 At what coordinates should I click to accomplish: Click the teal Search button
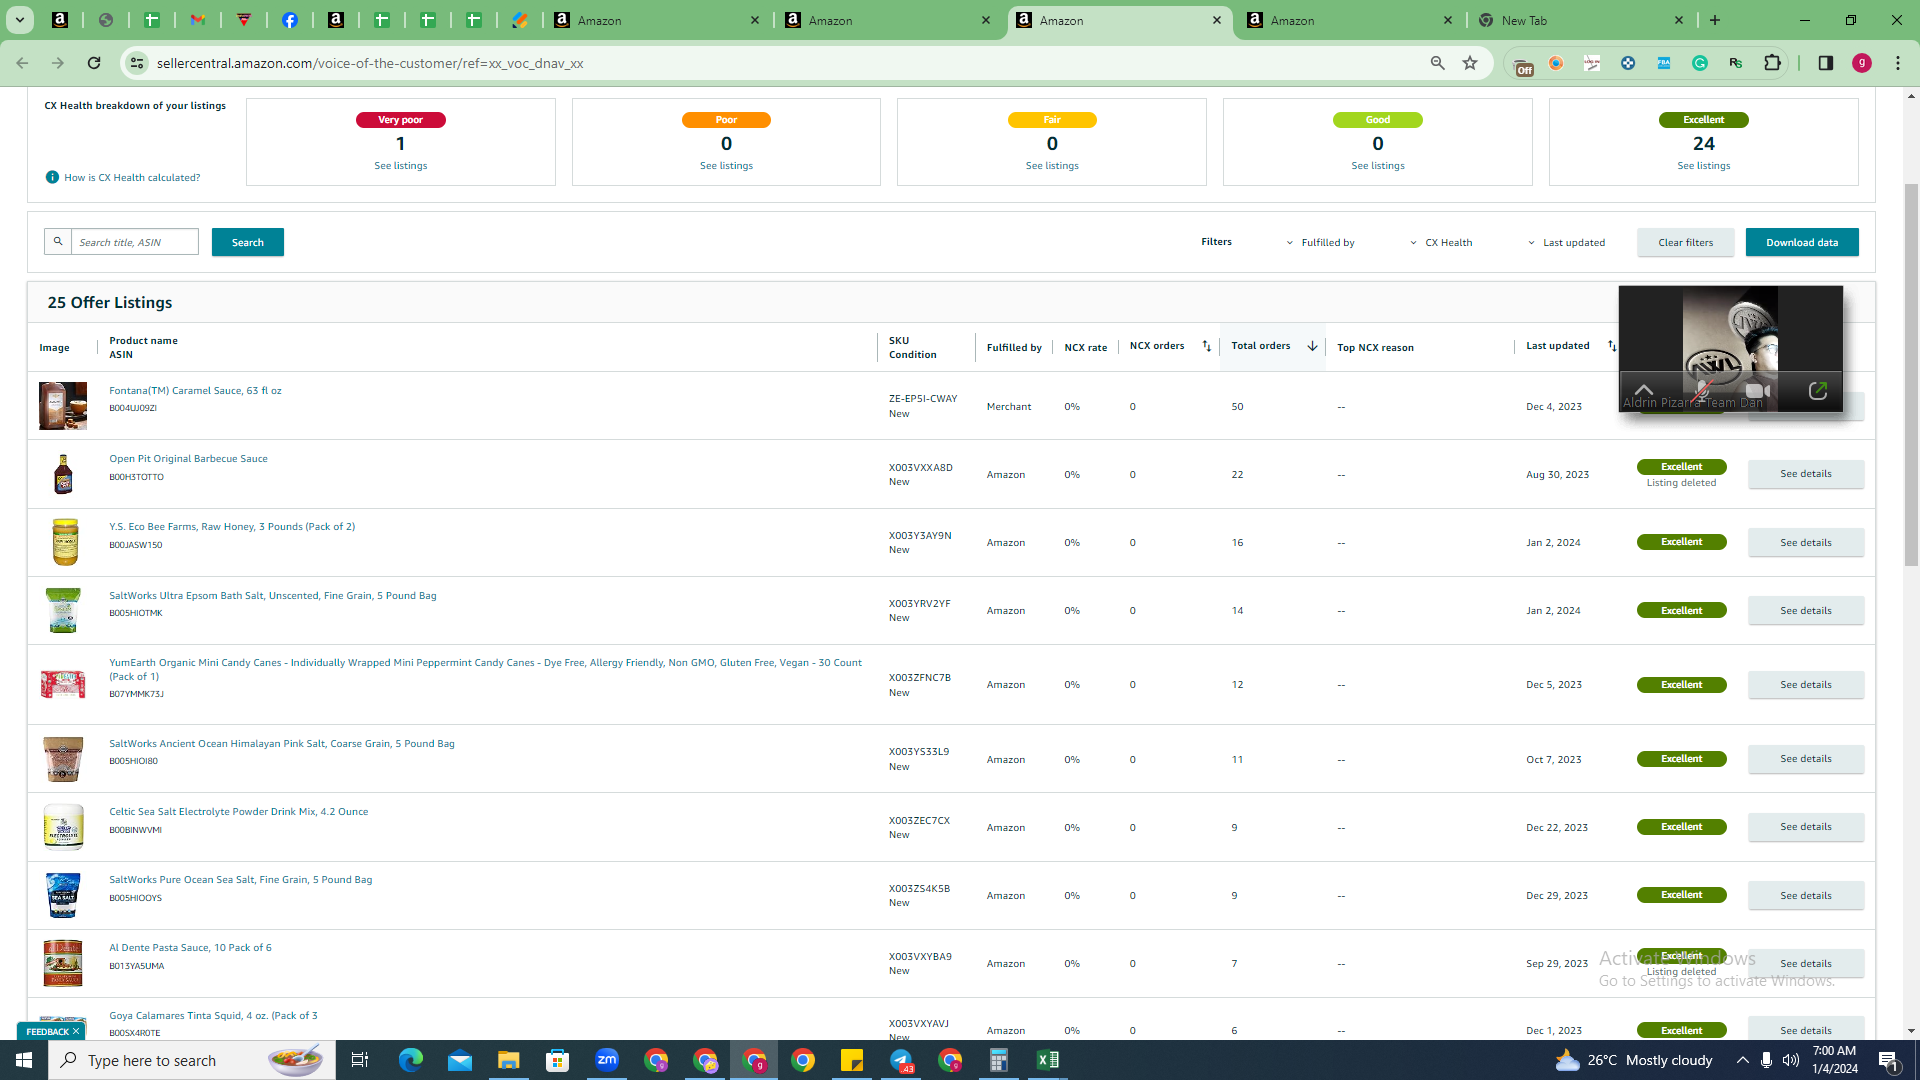248,242
